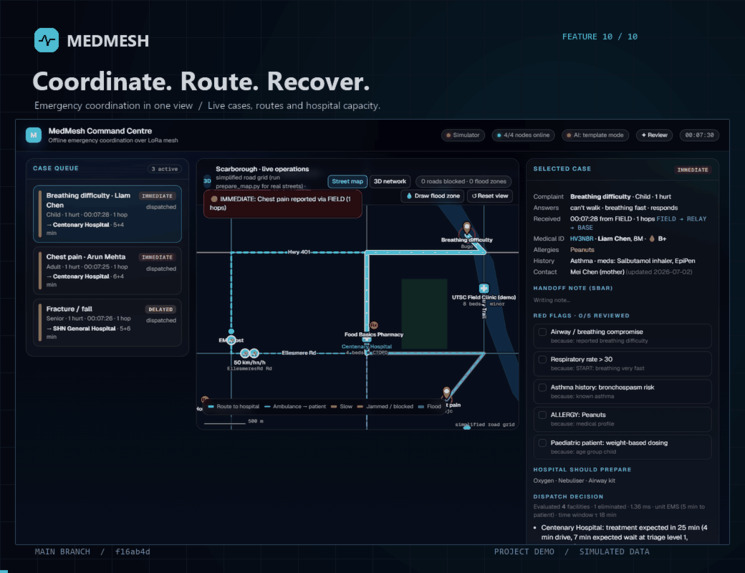Click the Reset view button
Image resolution: width=745 pixels, height=573 pixels.
490,196
